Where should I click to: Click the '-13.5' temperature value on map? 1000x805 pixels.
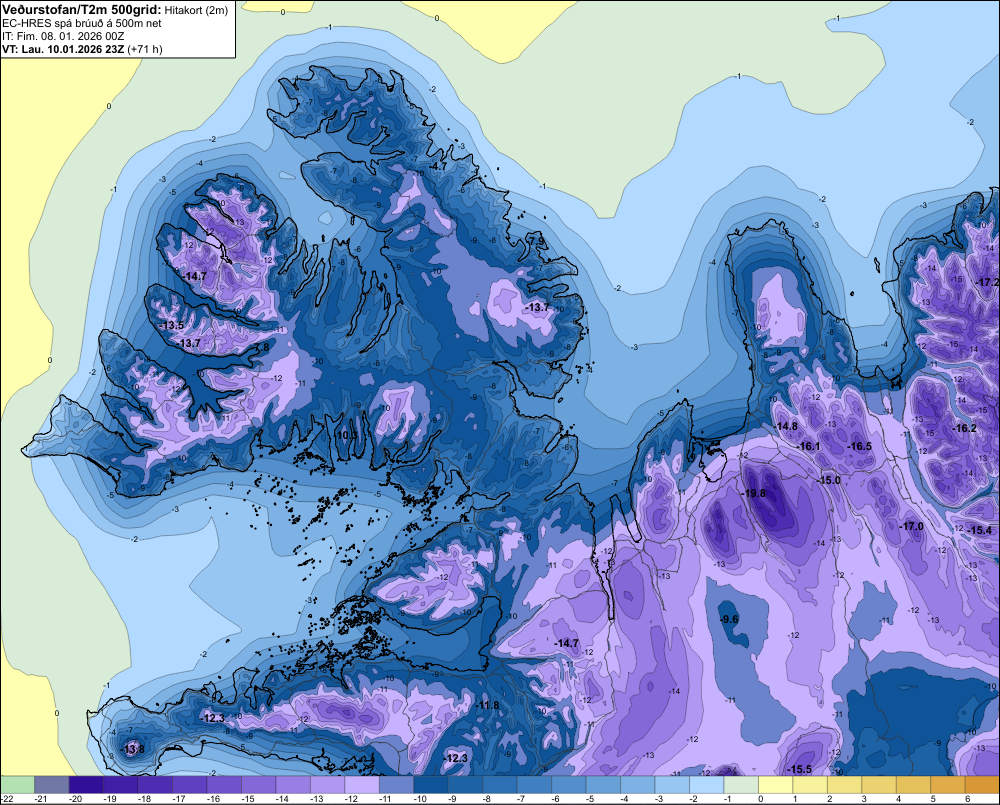point(172,325)
